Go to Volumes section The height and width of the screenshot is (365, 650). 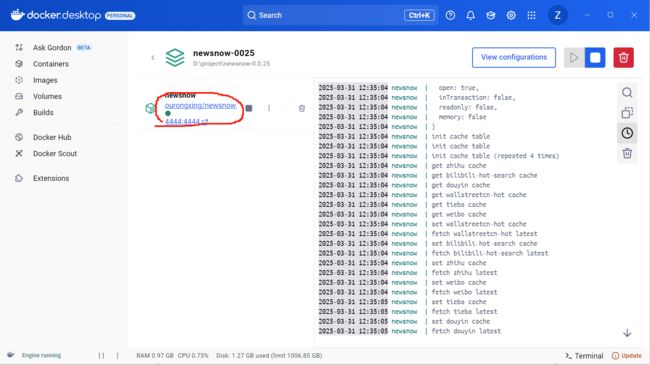pos(47,96)
